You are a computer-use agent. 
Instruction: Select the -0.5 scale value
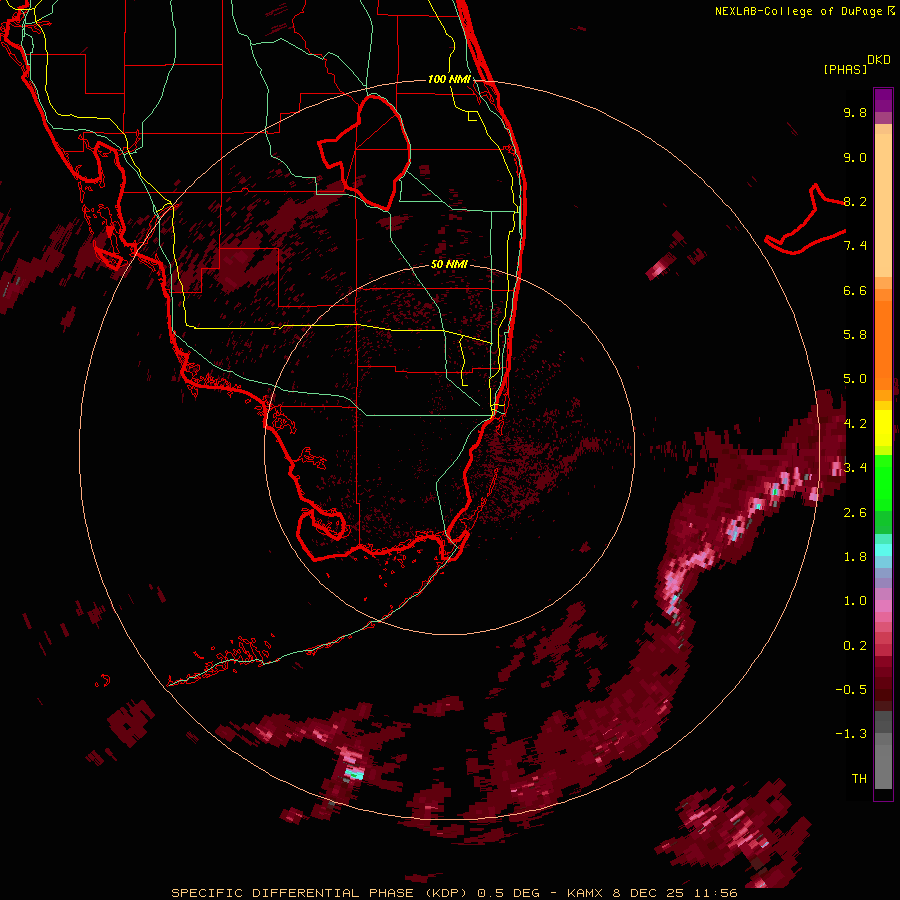pos(851,690)
